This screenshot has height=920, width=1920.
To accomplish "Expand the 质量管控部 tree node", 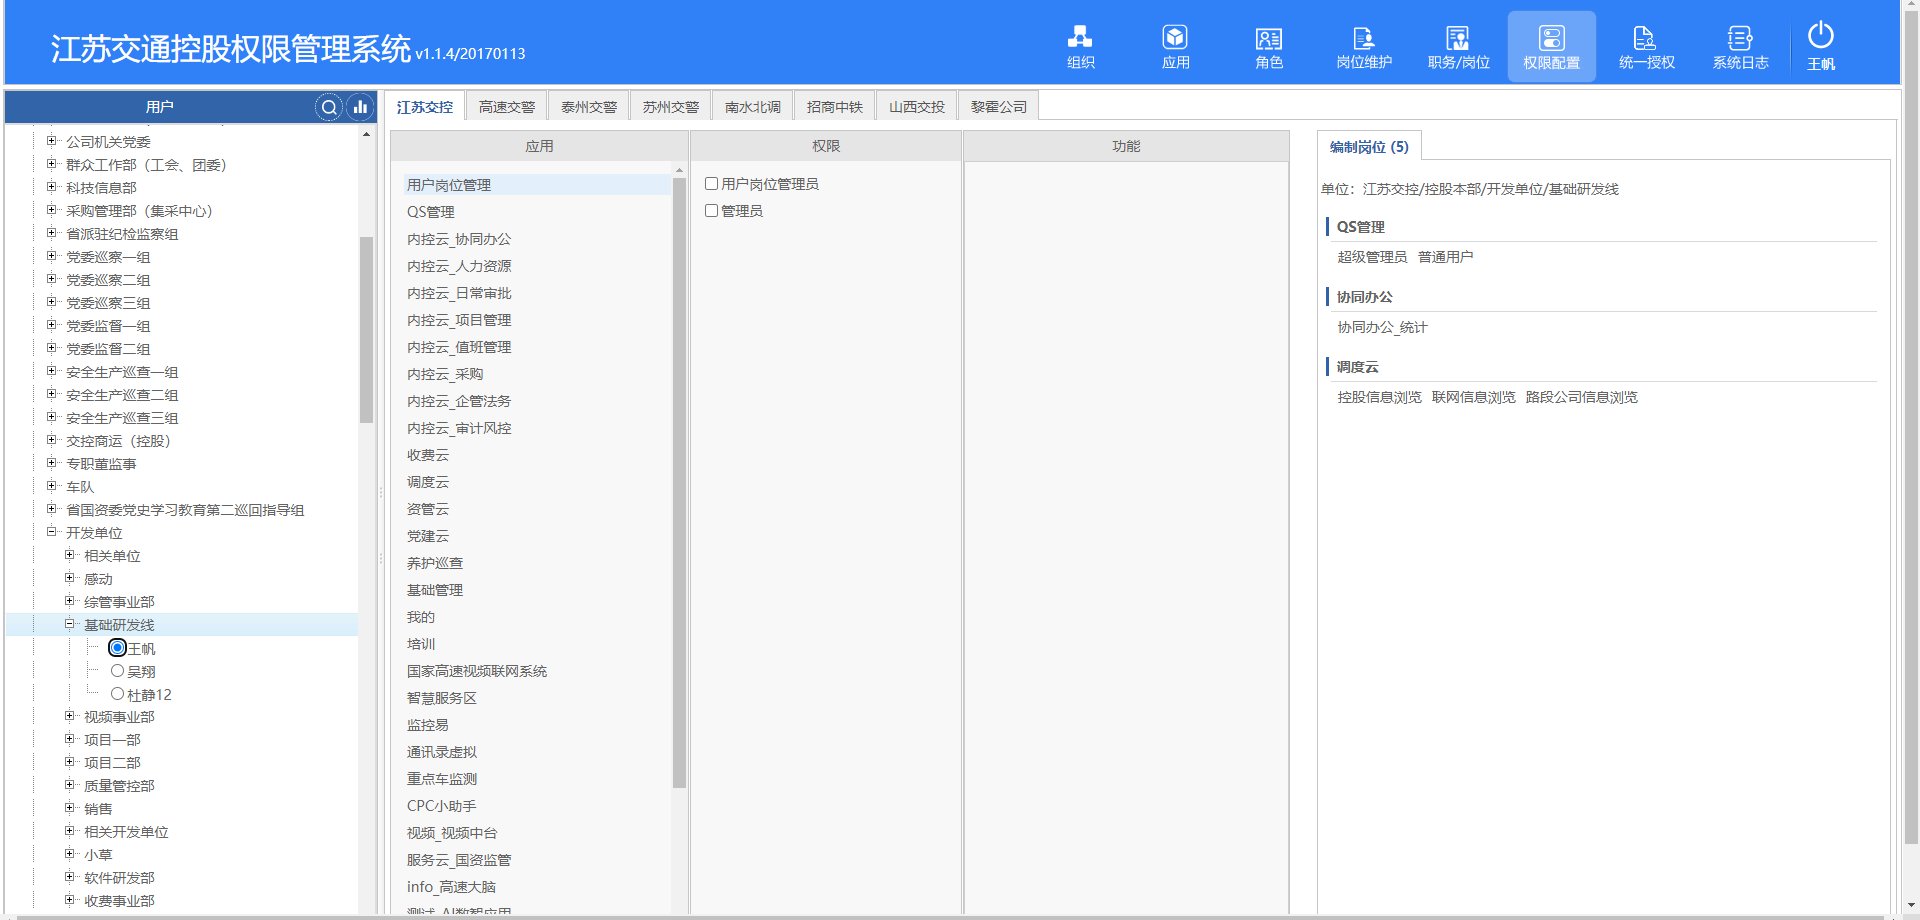I will click(x=70, y=785).
